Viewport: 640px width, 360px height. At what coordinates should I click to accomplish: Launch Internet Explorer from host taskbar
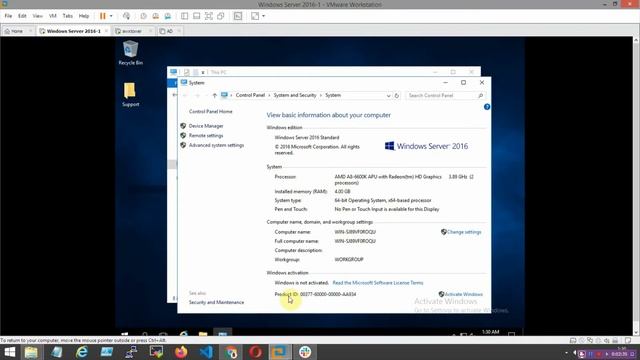(82, 352)
